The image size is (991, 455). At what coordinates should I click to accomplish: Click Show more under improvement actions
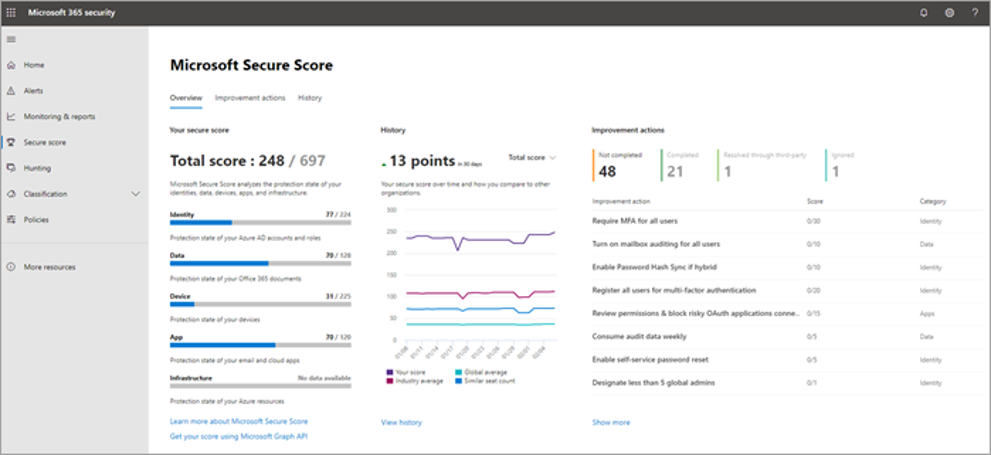611,423
